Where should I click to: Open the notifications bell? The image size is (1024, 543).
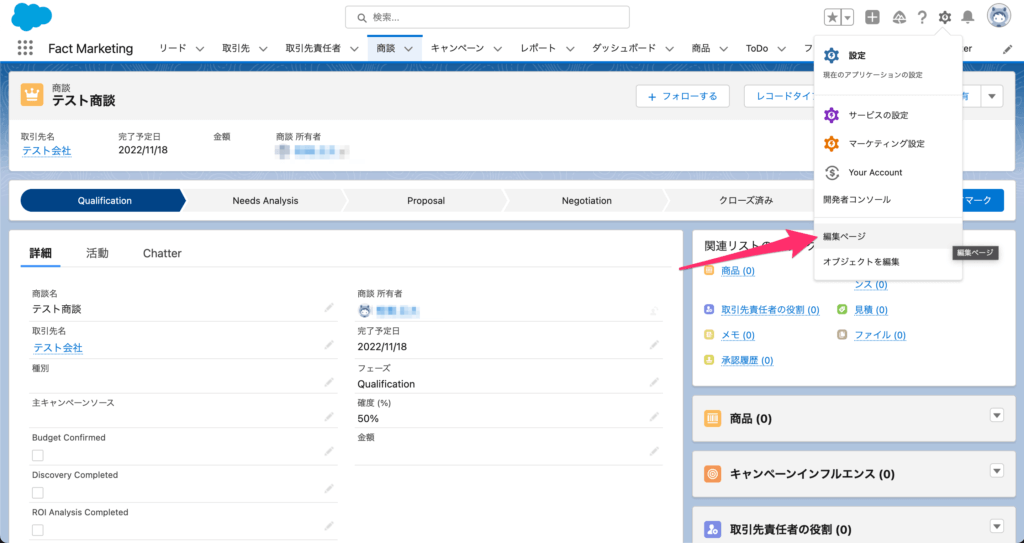tap(967, 17)
